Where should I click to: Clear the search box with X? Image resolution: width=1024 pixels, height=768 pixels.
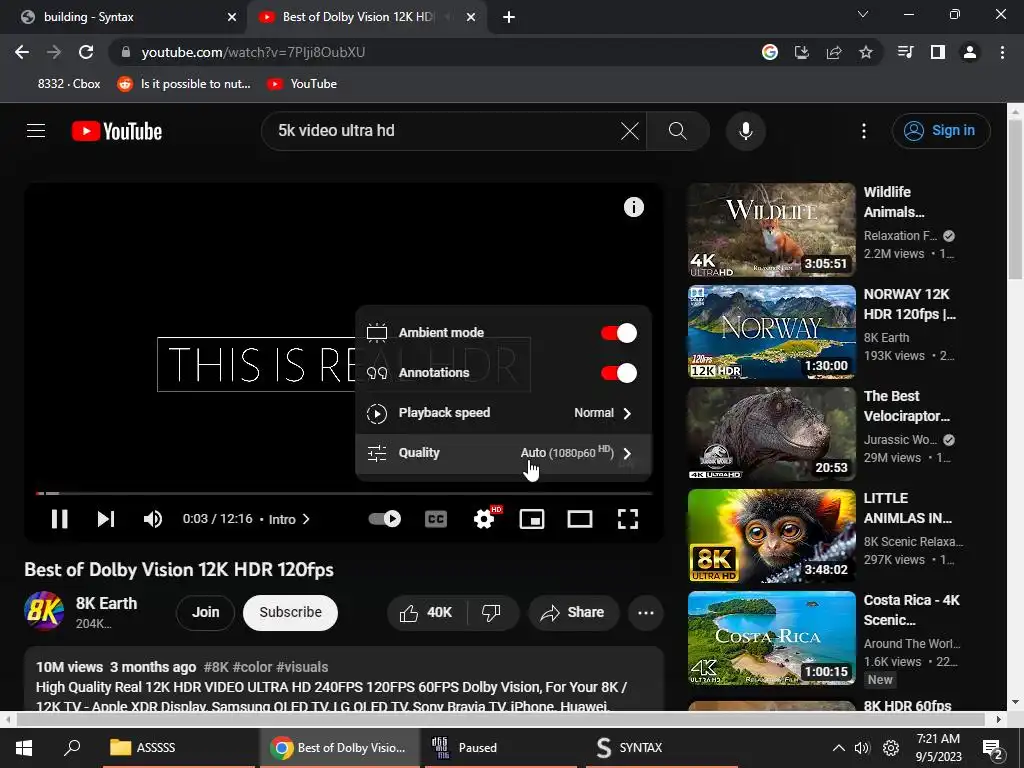(630, 131)
